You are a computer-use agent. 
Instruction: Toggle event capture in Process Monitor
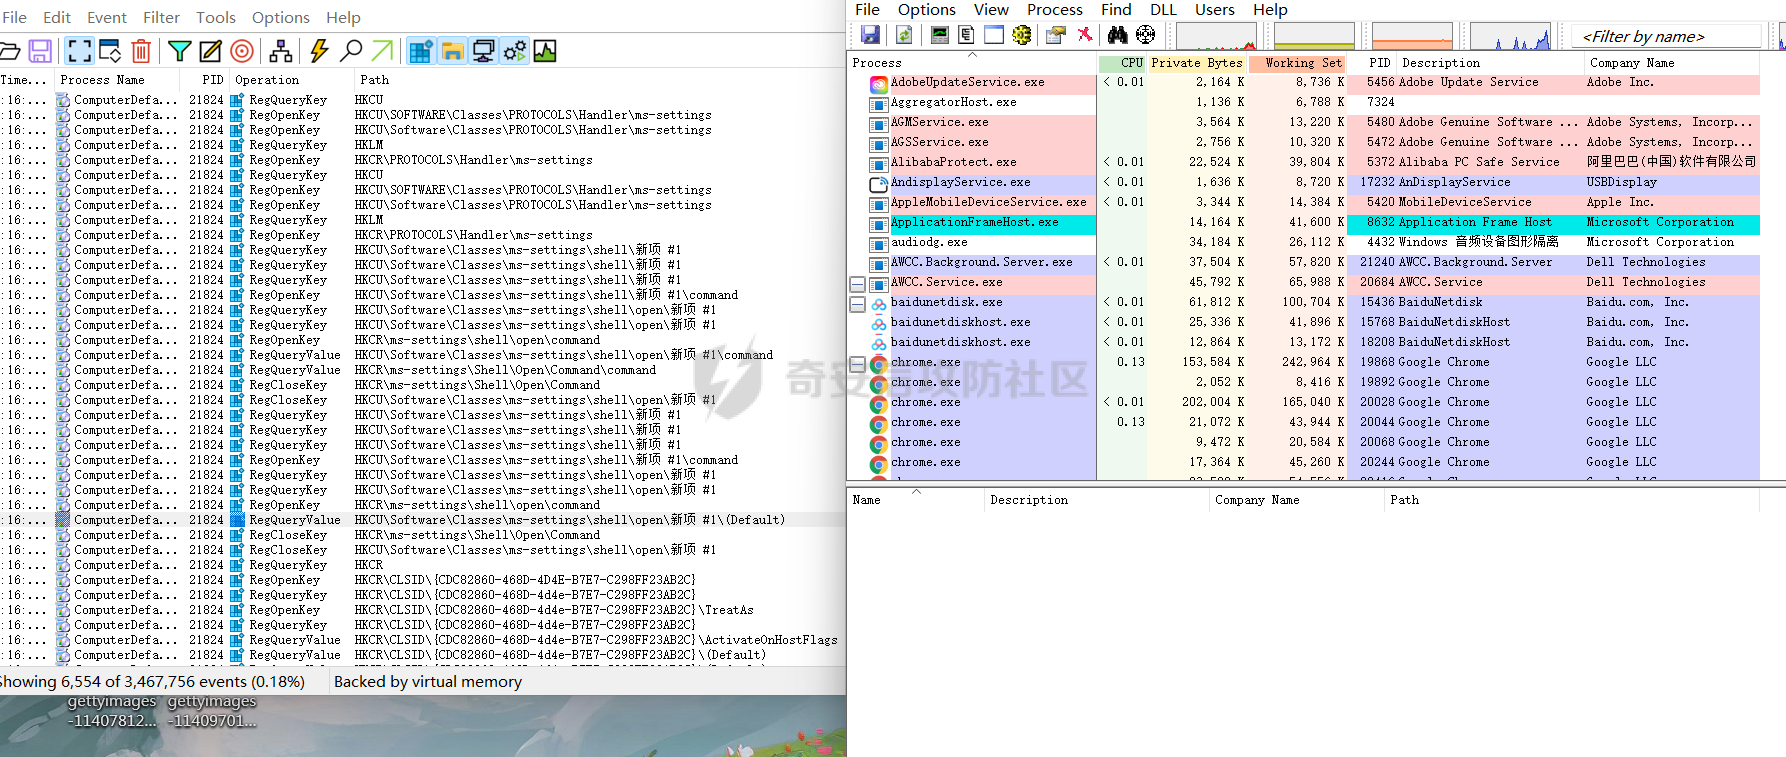[x=79, y=51]
